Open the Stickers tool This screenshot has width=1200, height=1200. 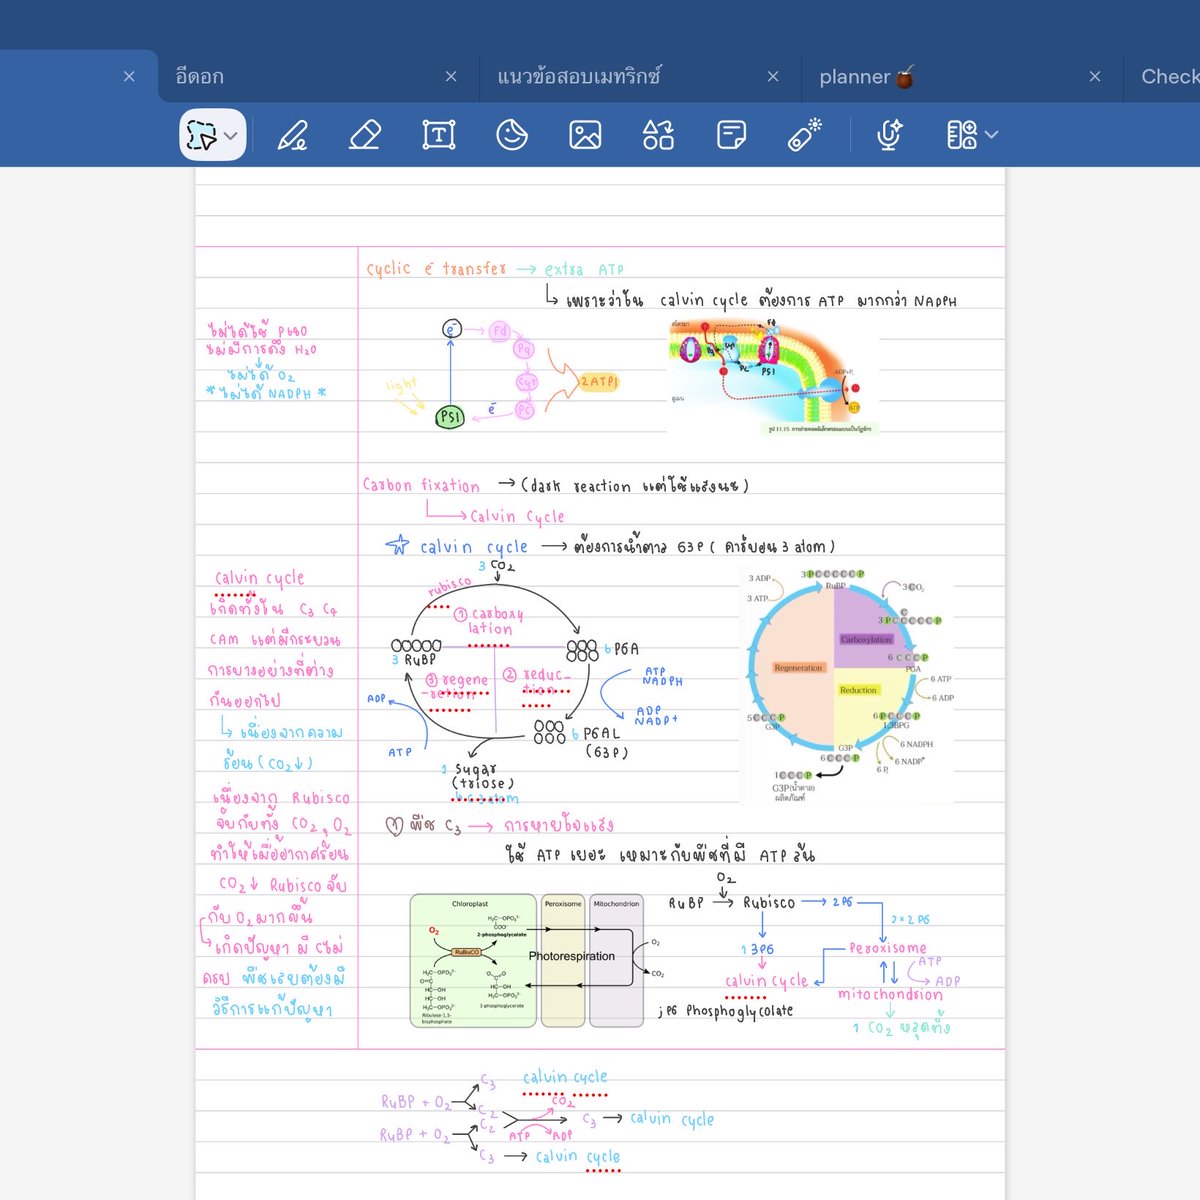512,135
